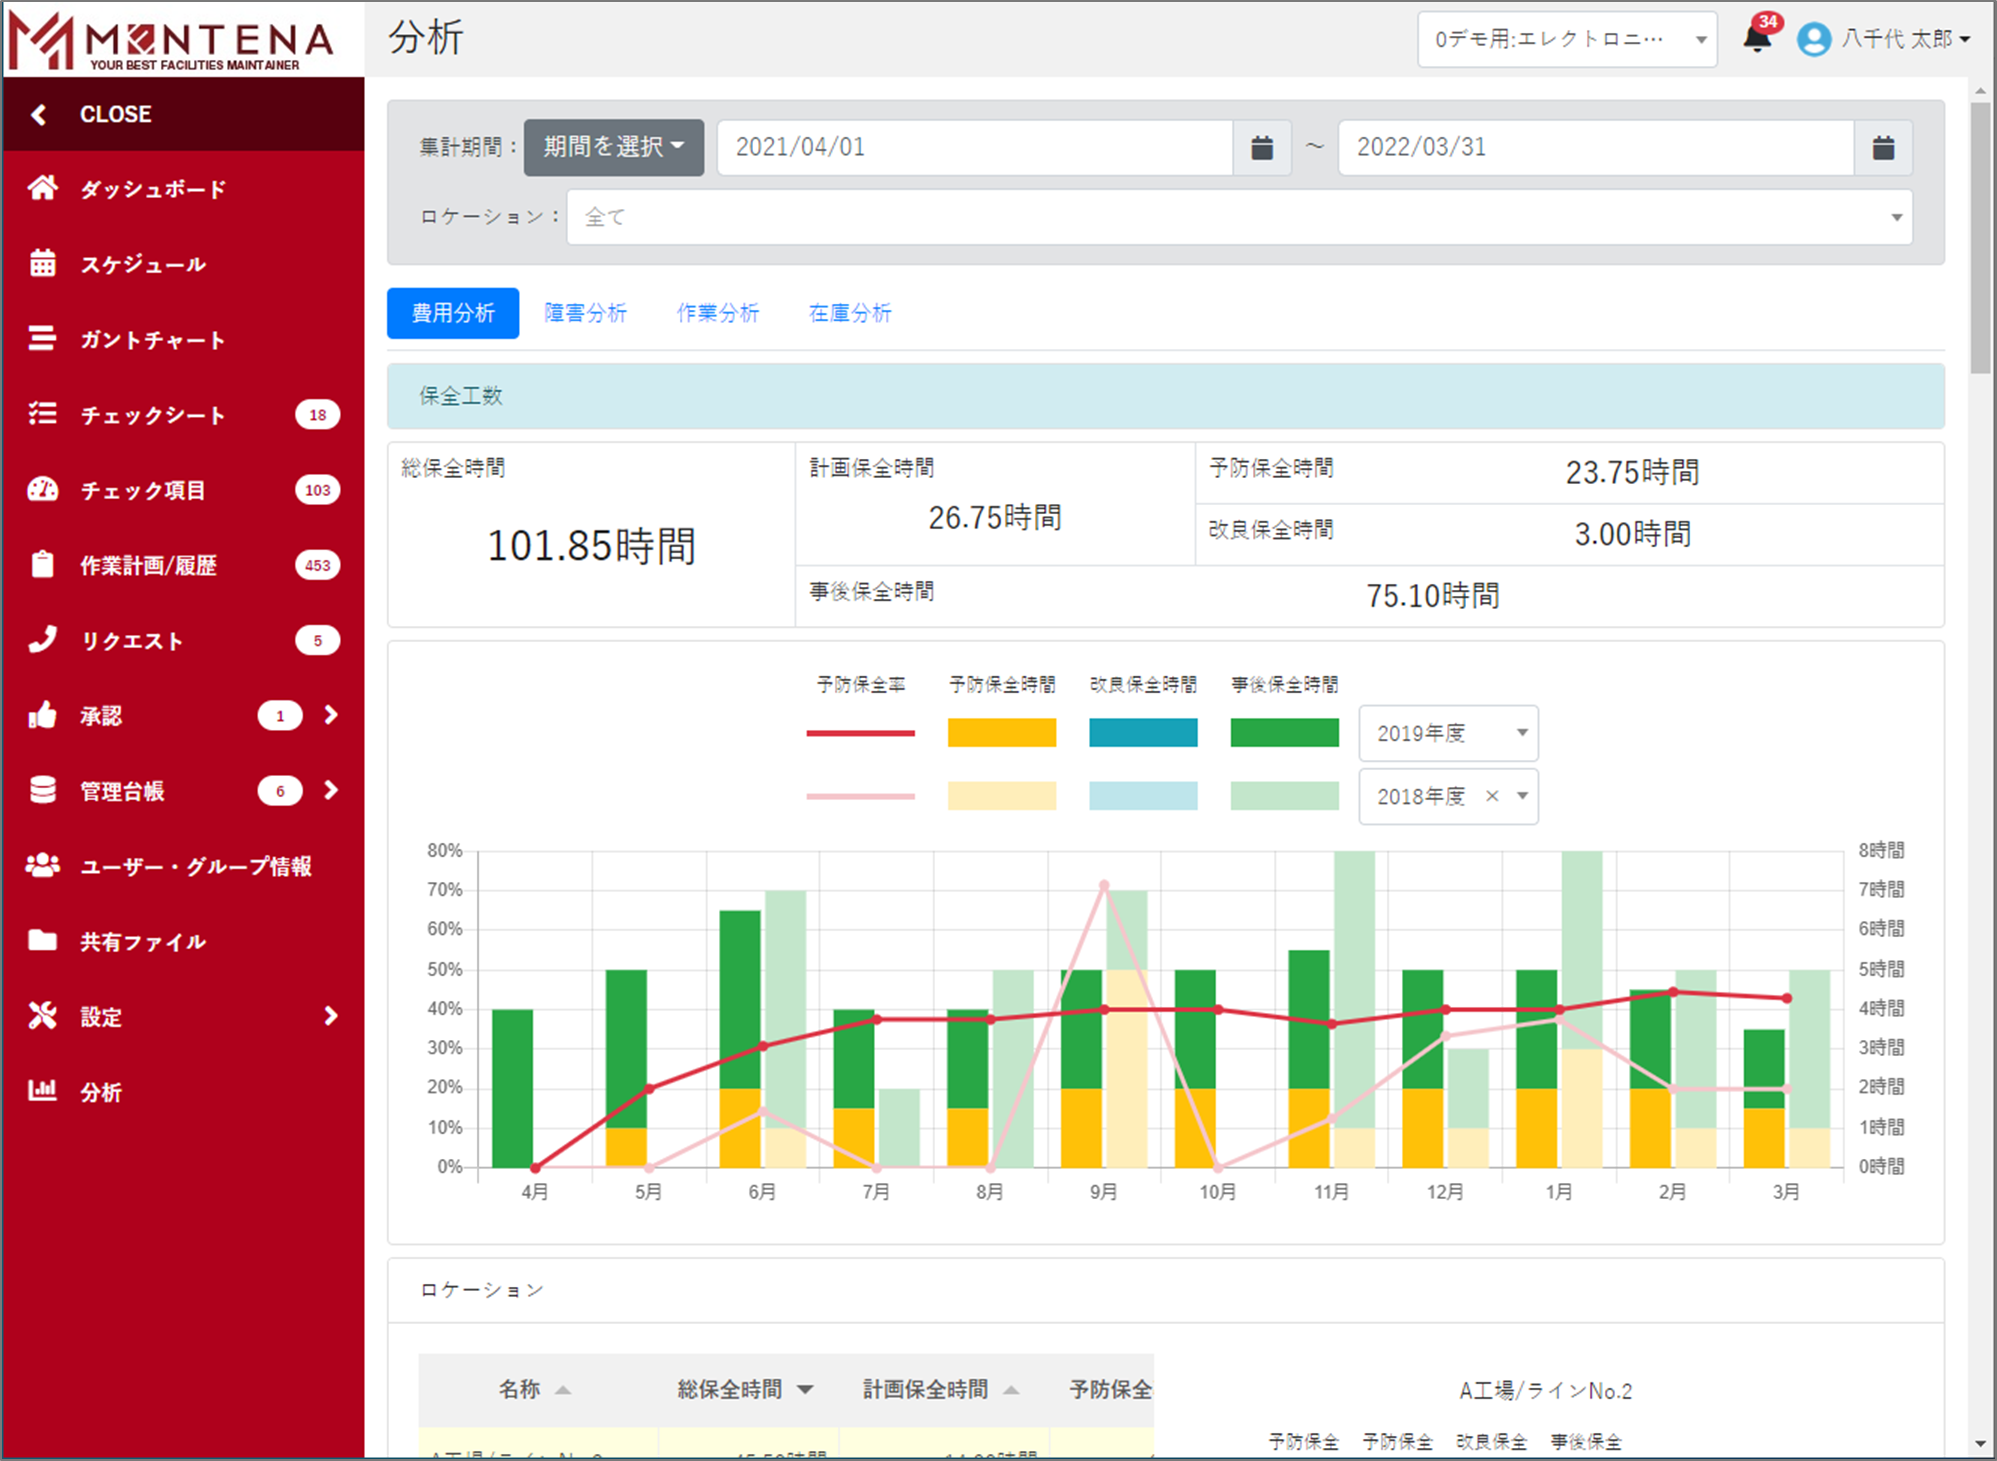Click the リクエスト phone icon
Viewport: 1997px width, 1461px height.
click(42, 640)
